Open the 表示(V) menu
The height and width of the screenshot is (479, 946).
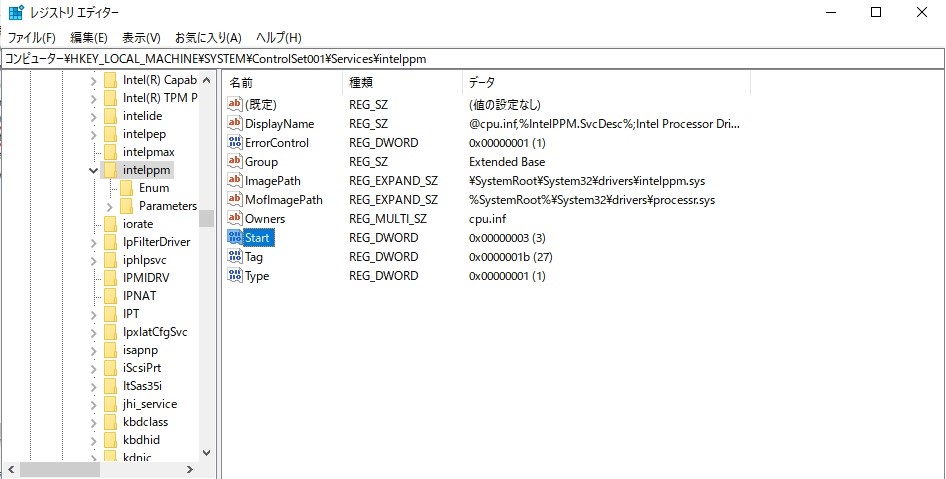tap(141, 38)
